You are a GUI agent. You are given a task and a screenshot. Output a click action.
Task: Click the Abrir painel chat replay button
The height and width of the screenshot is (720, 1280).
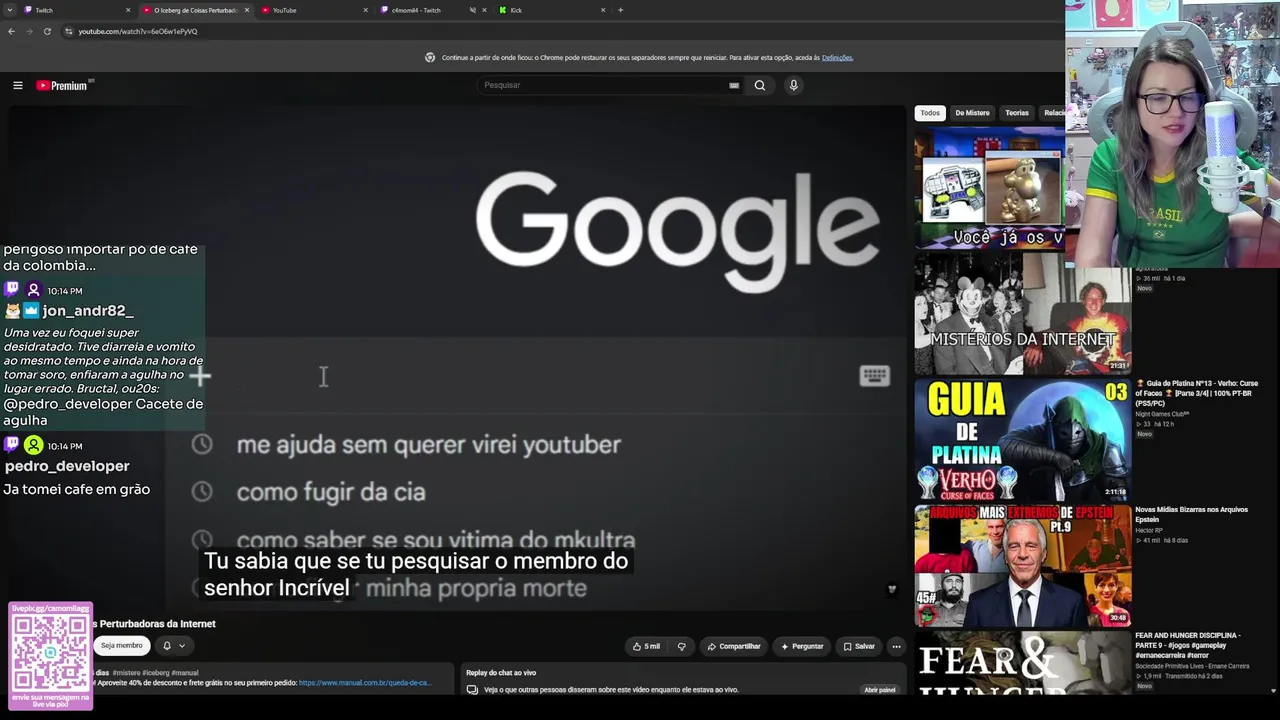(880, 689)
